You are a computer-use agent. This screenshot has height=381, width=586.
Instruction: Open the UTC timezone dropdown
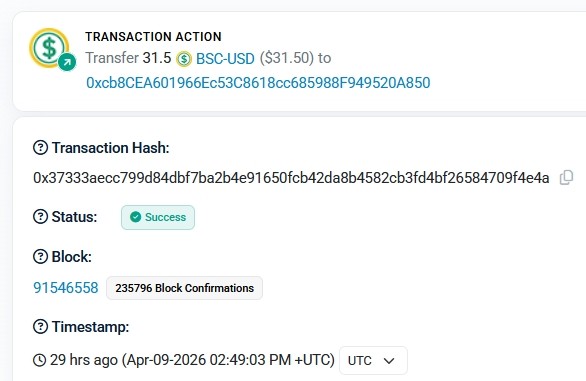coord(373,360)
